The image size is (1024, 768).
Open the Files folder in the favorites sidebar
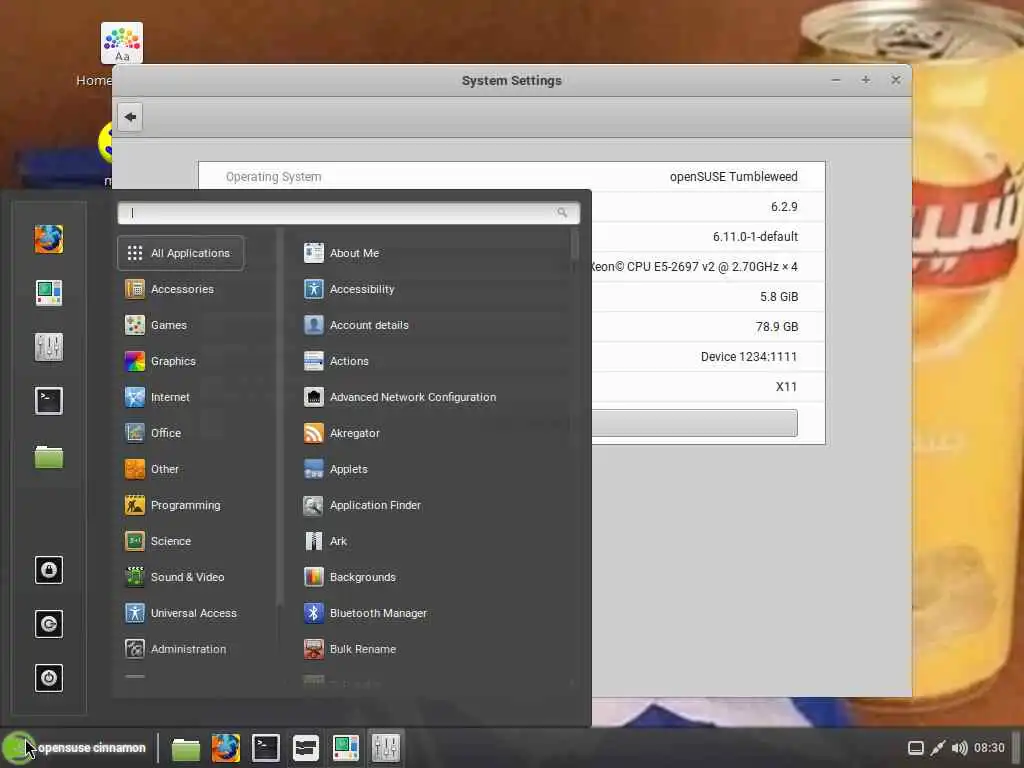[x=49, y=456]
